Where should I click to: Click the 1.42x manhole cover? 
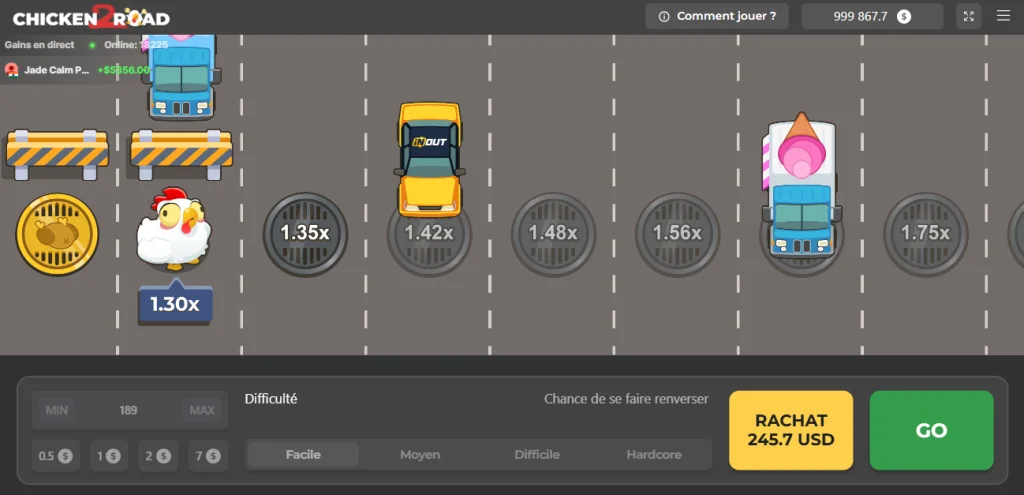tap(429, 233)
